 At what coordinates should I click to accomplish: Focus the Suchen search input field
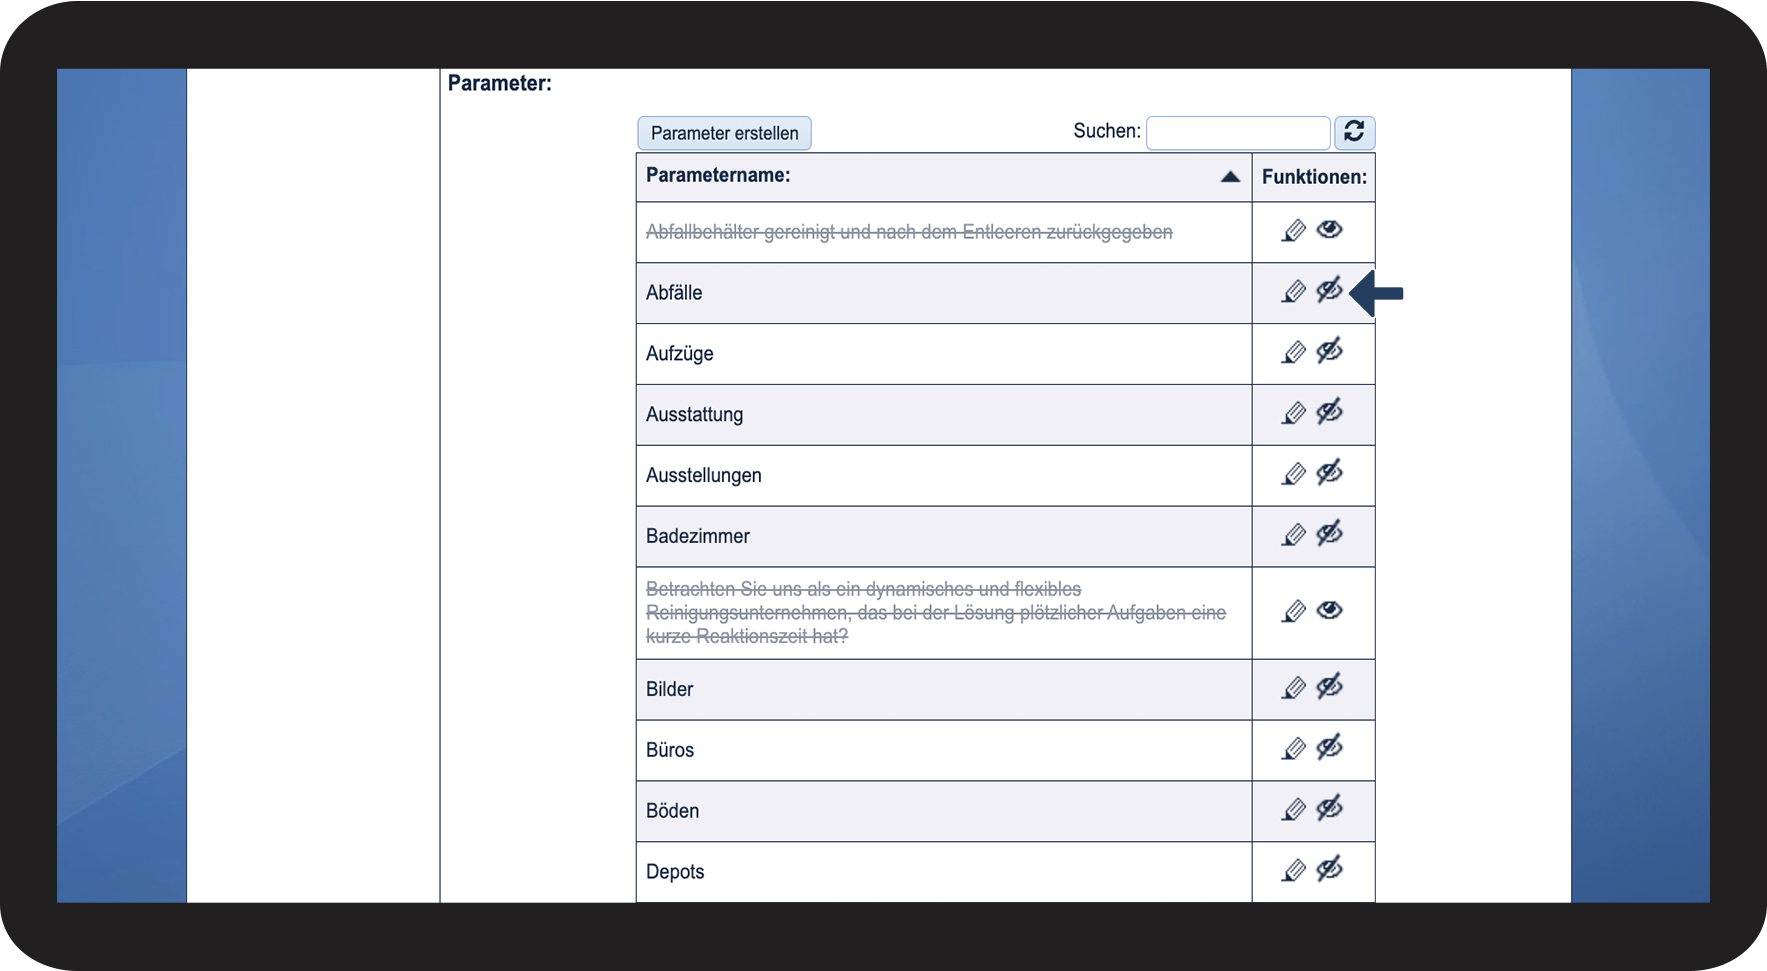point(1238,132)
